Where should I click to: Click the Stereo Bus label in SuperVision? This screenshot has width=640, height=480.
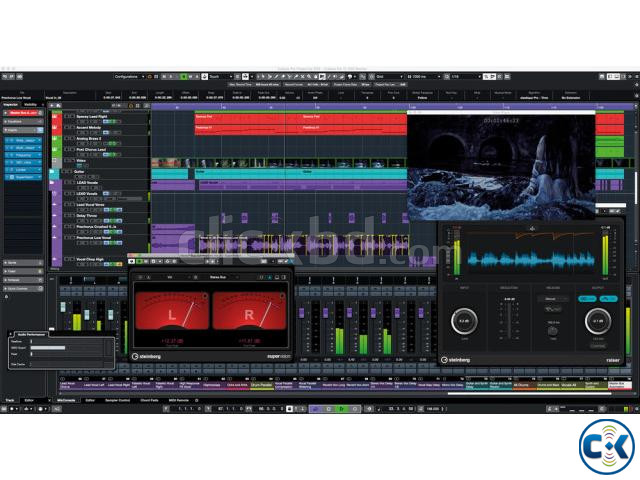[x=218, y=277]
